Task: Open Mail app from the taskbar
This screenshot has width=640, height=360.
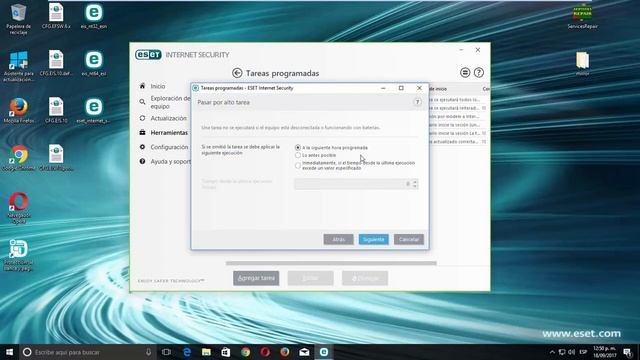Action: coord(304,352)
